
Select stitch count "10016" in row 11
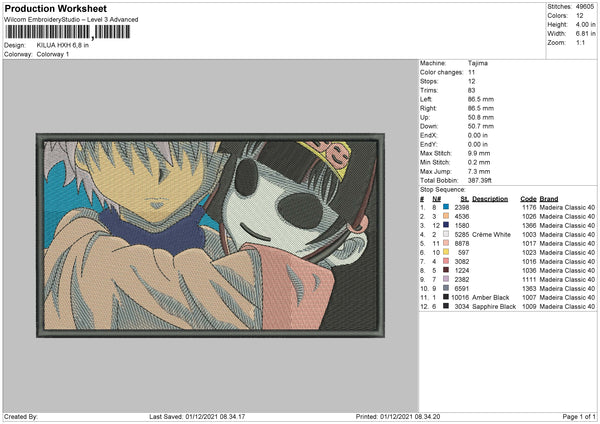point(460,297)
